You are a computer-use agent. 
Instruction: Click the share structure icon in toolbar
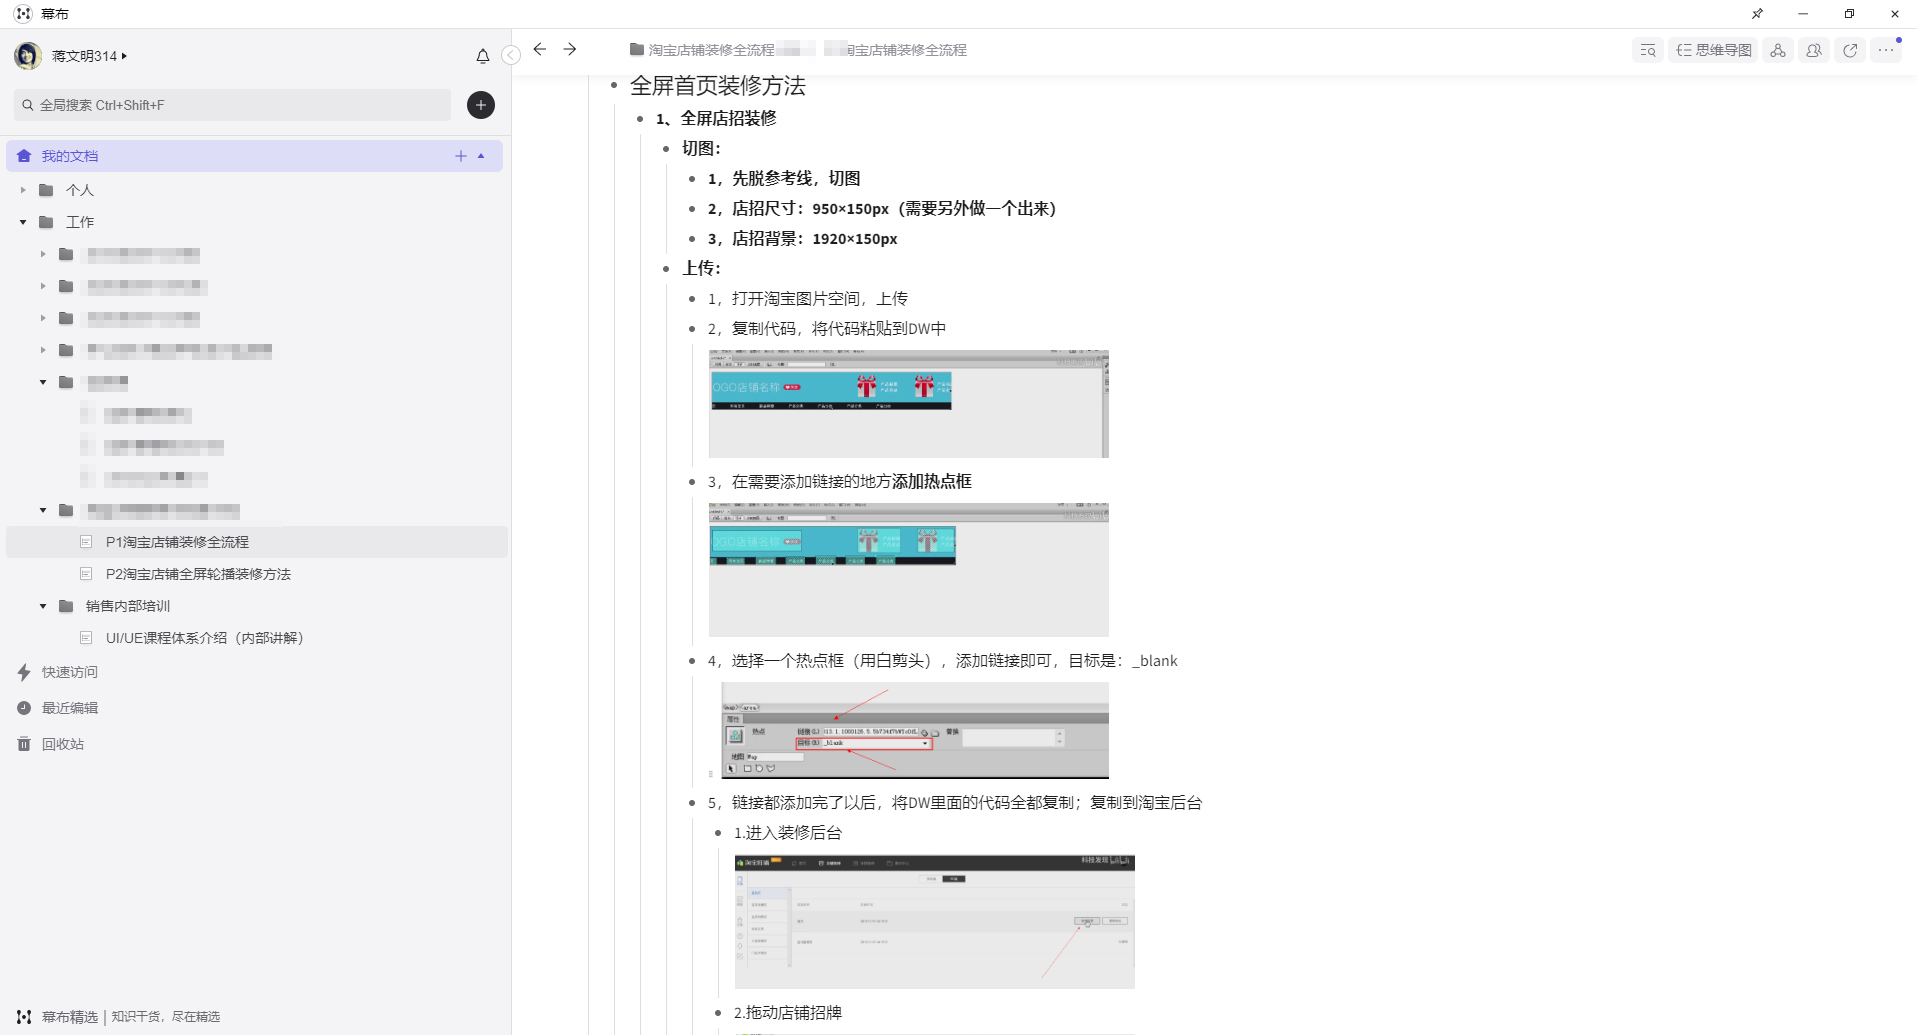coord(1778,50)
